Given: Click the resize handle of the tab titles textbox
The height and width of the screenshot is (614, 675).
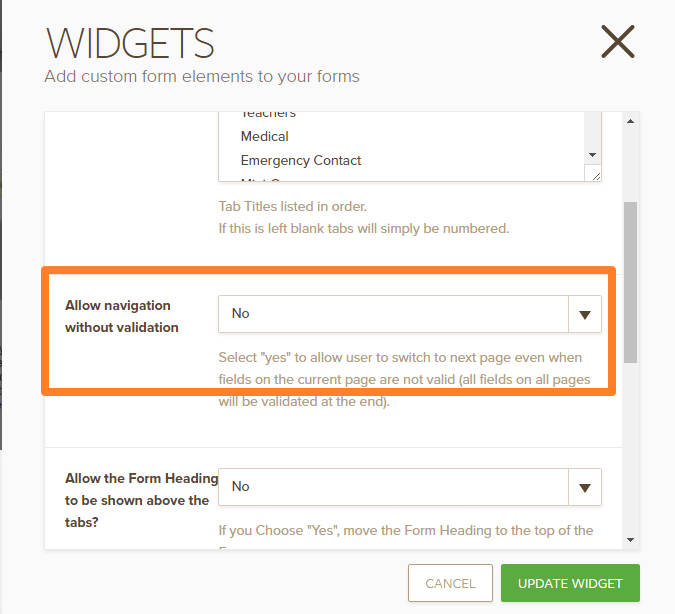Looking at the screenshot, I should [596, 176].
